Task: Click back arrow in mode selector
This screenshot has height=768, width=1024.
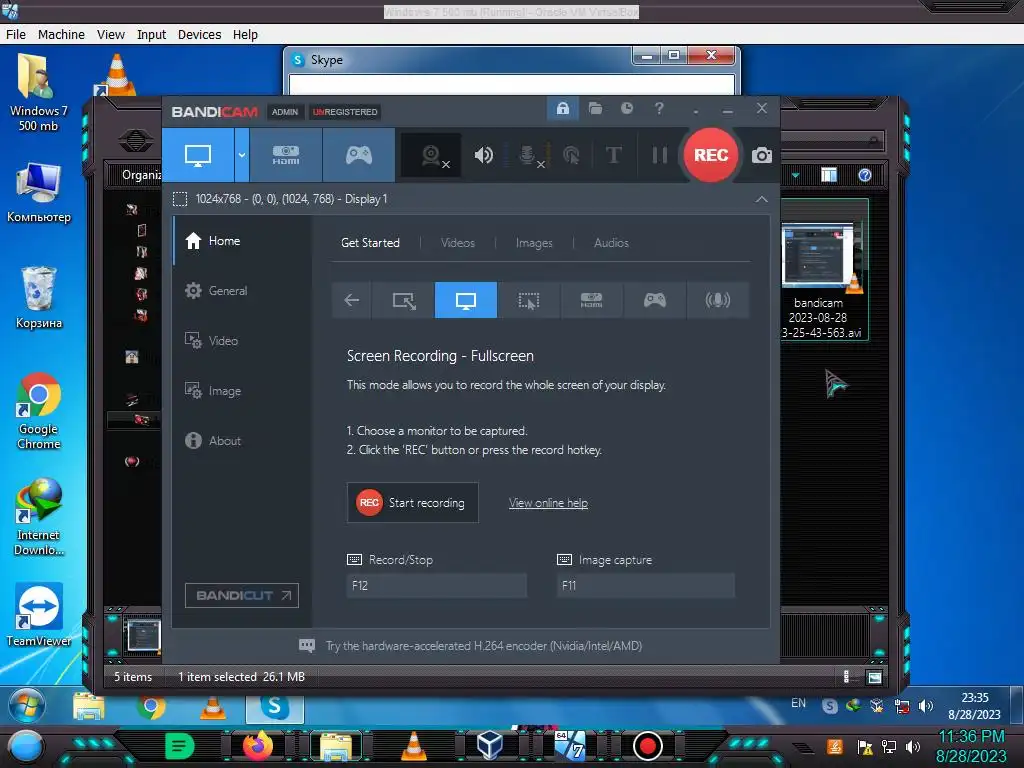Action: click(351, 300)
